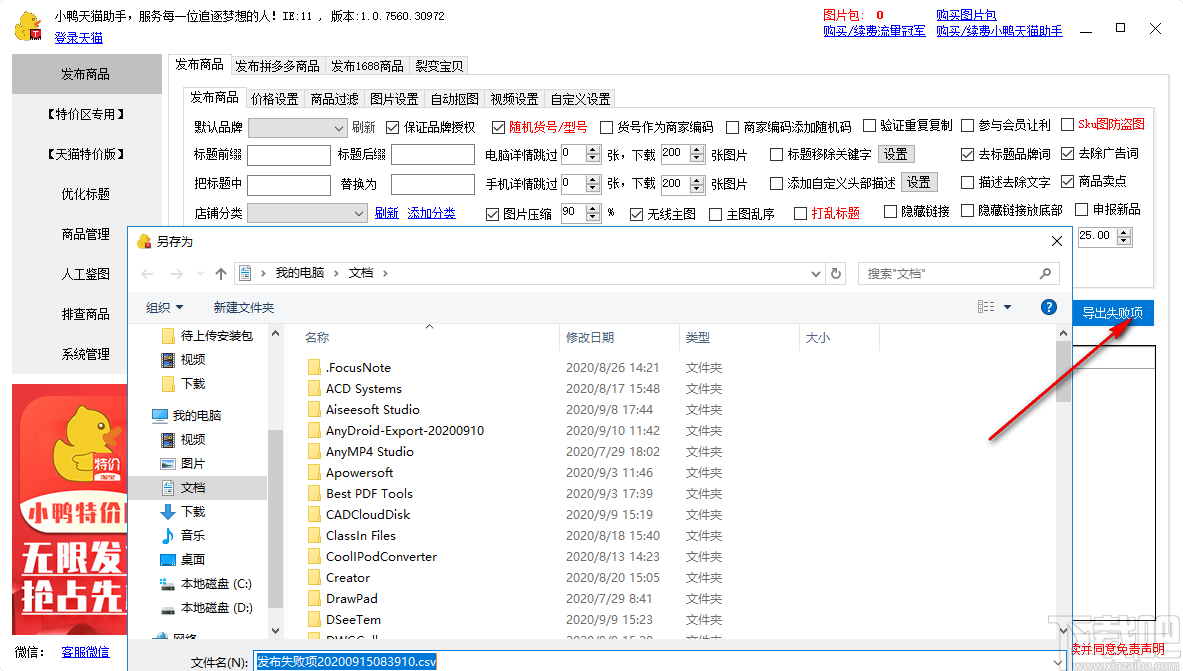Refresh the Save As folder view
The height and width of the screenshot is (671, 1183).
click(835, 273)
